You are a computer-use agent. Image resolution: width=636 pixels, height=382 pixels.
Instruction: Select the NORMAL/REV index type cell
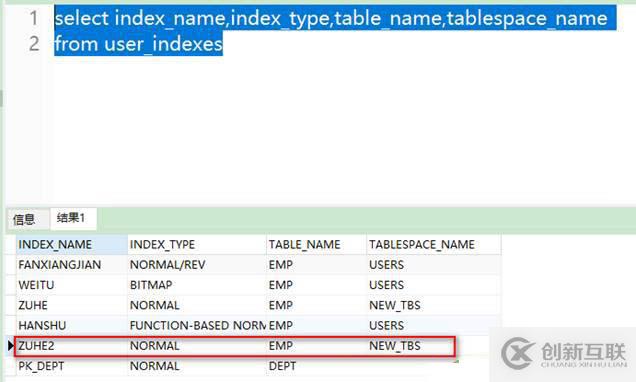[x=197, y=265]
